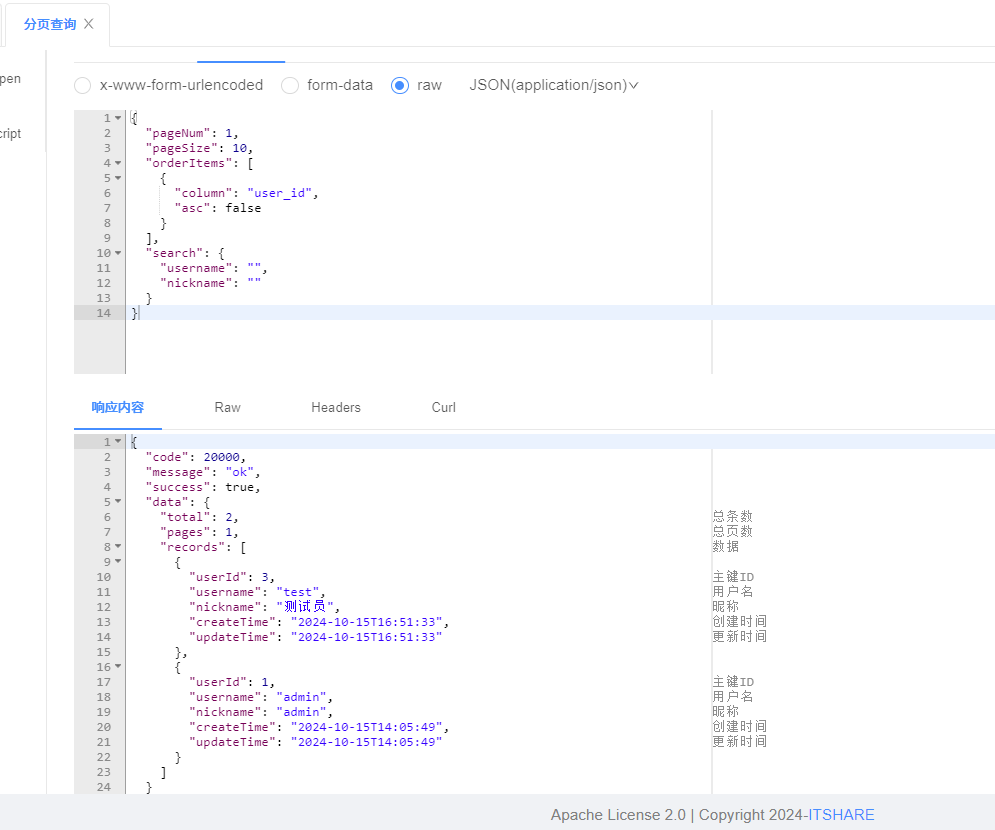The height and width of the screenshot is (830, 995).
Task: Show the Curl tab
Action: (443, 408)
